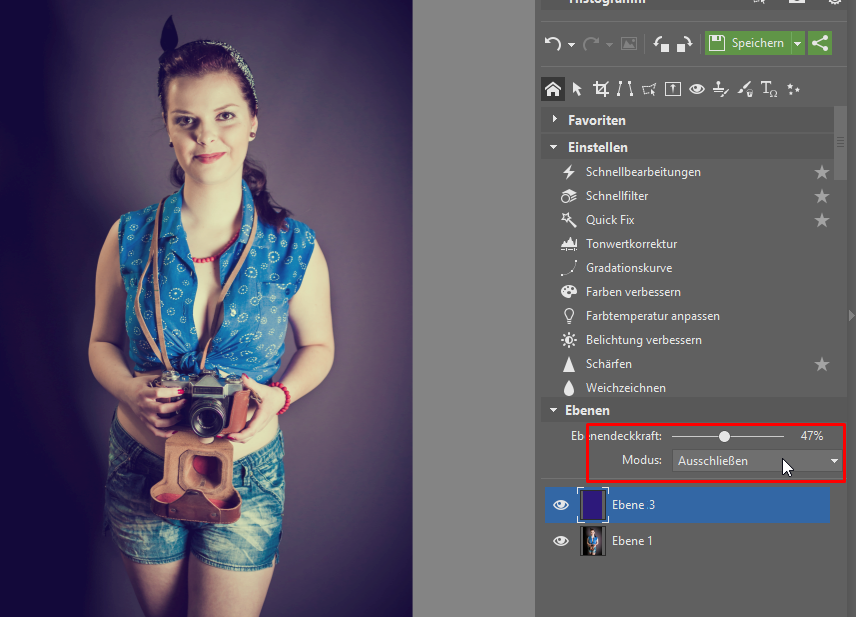
Task: Toggle favorite star for Schärfen
Action: (822, 365)
